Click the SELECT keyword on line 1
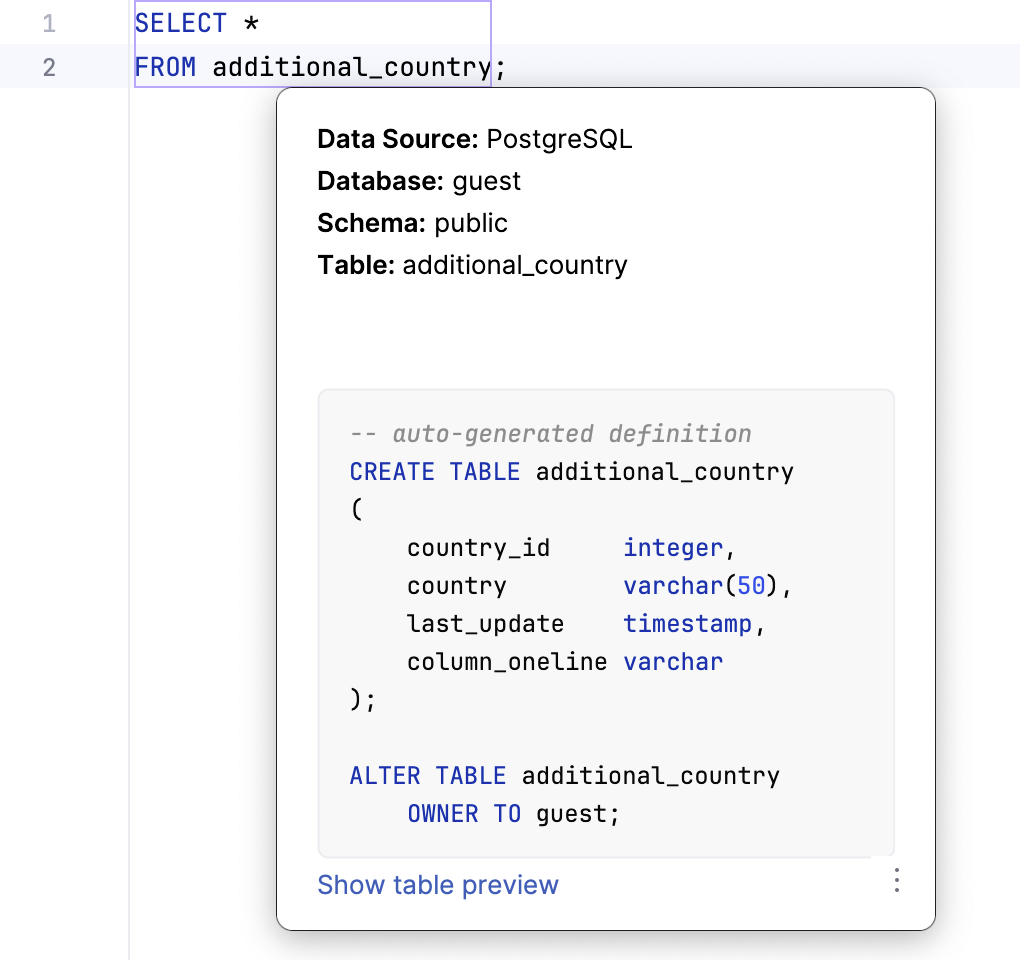This screenshot has width=1020, height=960. (180, 22)
